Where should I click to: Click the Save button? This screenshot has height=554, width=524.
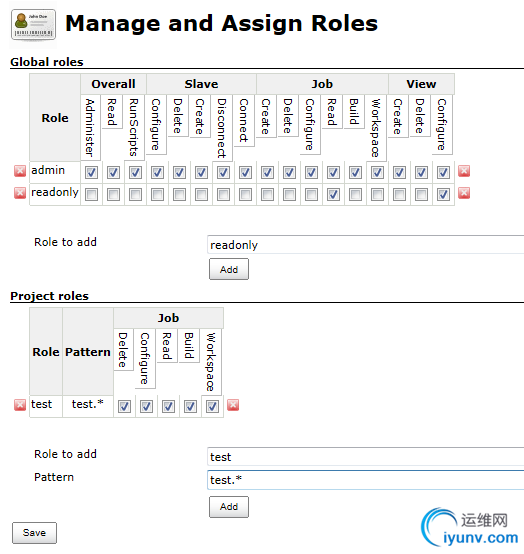click(x=34, y=533)
